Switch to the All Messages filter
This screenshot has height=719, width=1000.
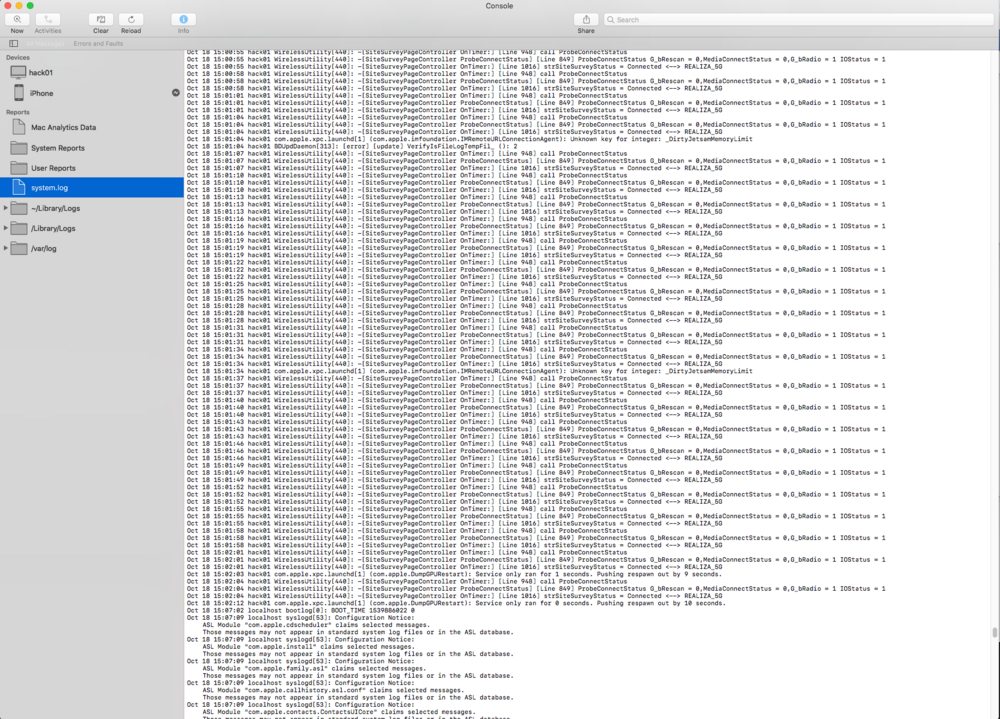coord(46,43)
